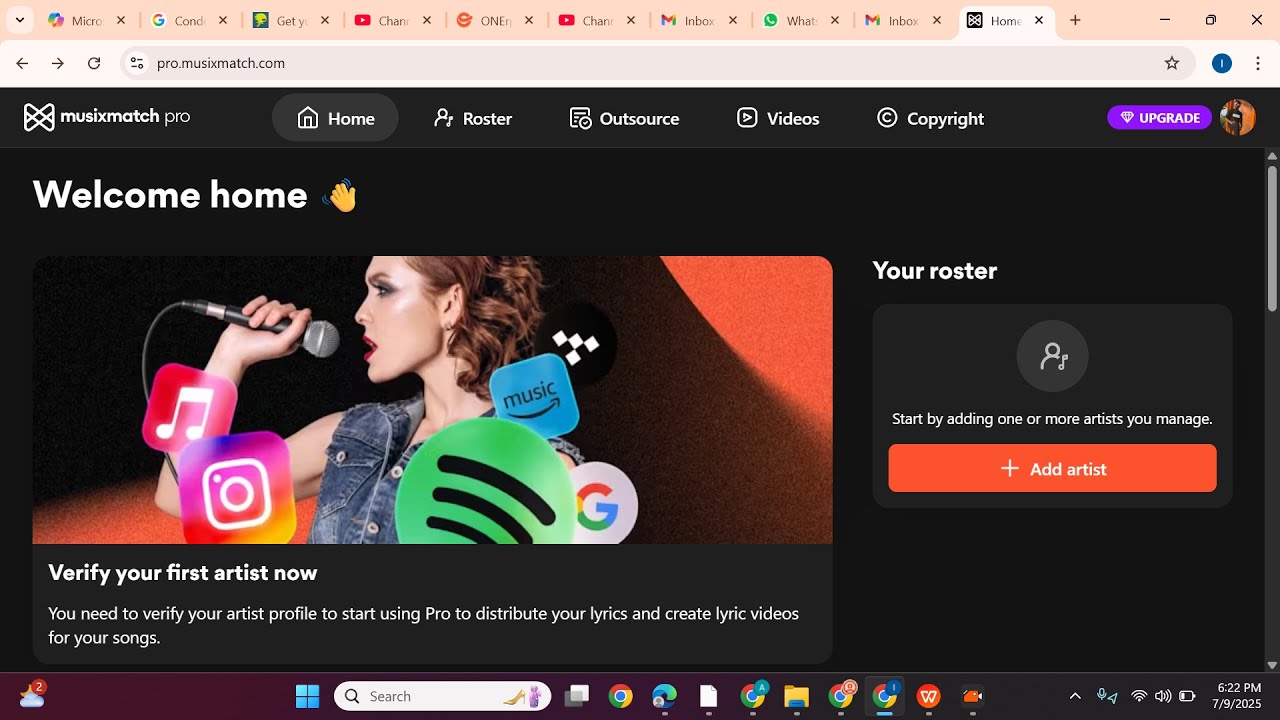The image size is (1280, 720).
Task: Click the taskbar Search box
Action: [x=443, y=696]
